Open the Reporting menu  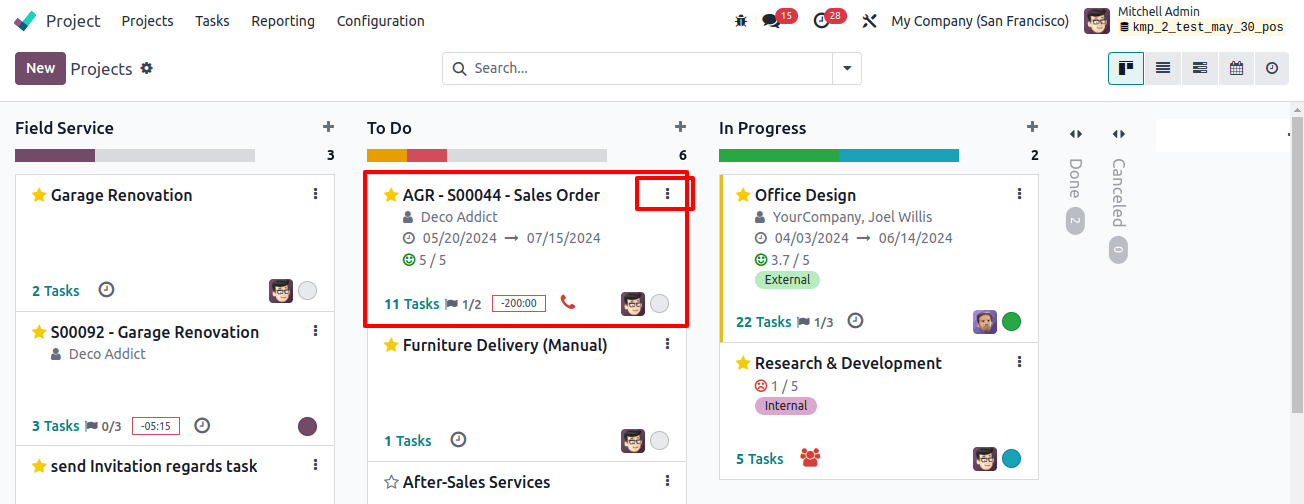[283, 21]
